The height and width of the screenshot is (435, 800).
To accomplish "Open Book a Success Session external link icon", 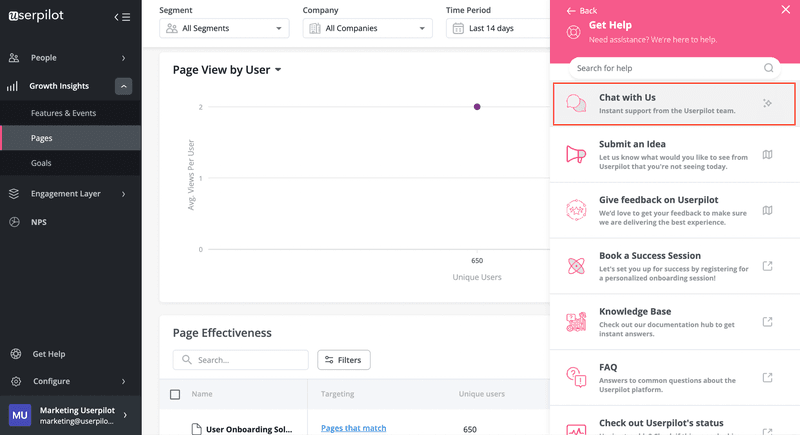I will [x=767, y=266].
